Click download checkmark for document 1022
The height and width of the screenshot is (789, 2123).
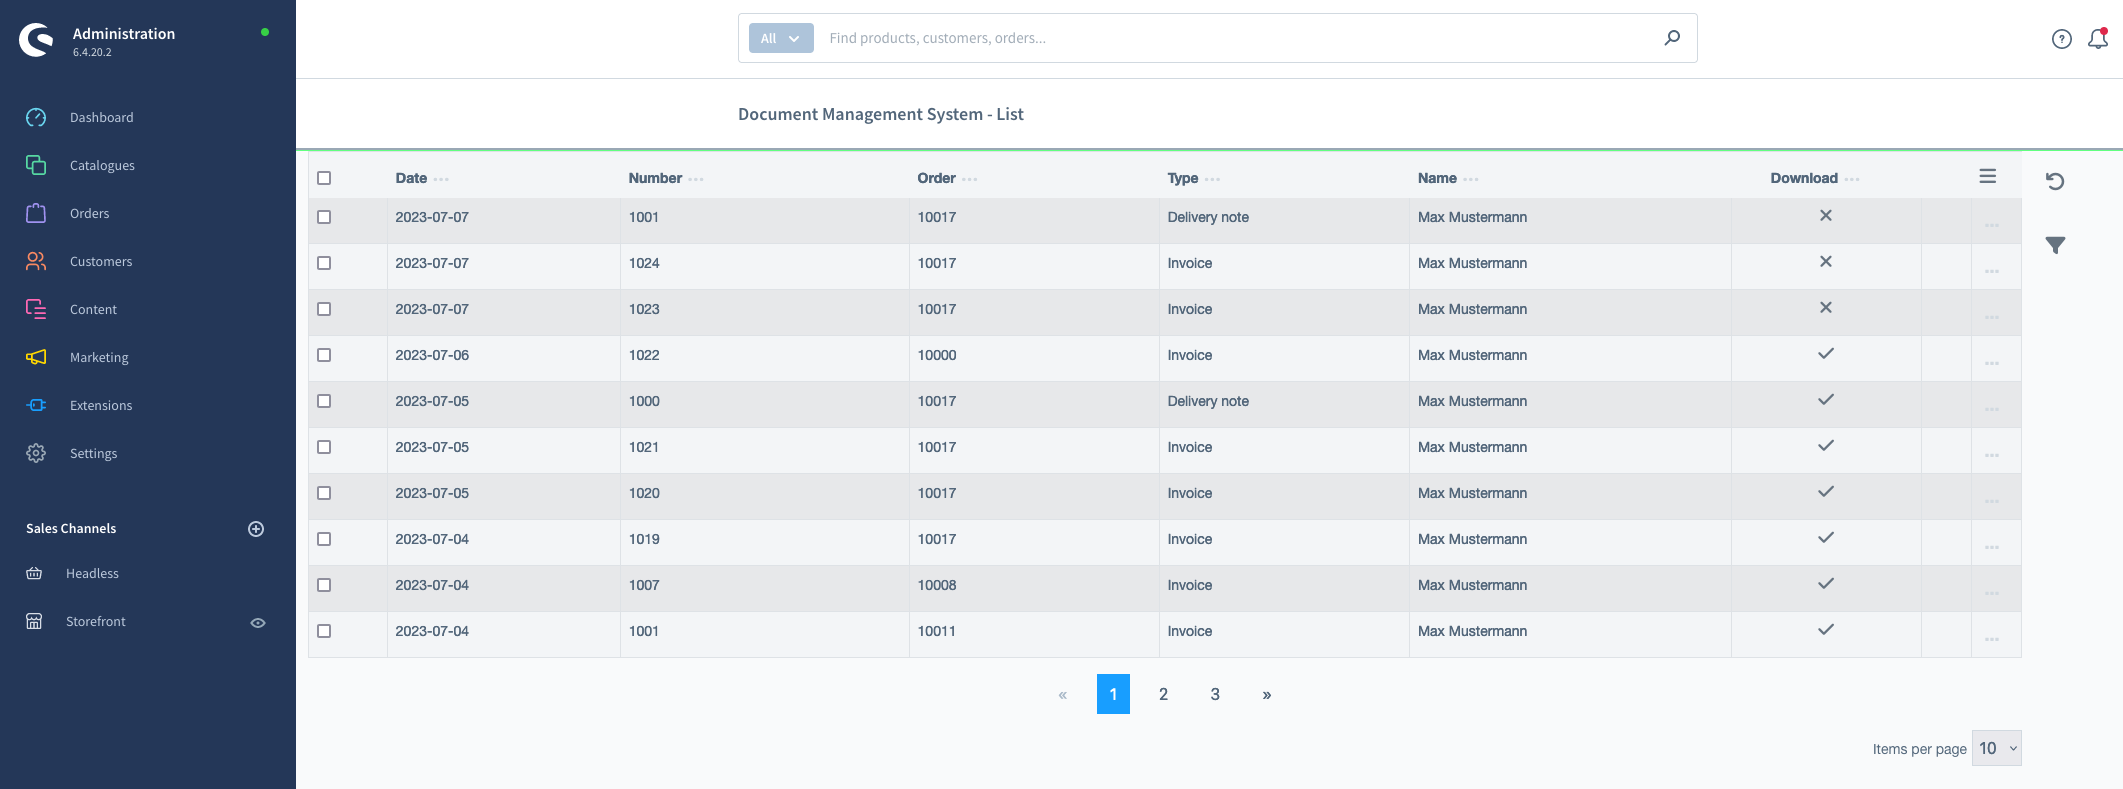coord(1826,353)
